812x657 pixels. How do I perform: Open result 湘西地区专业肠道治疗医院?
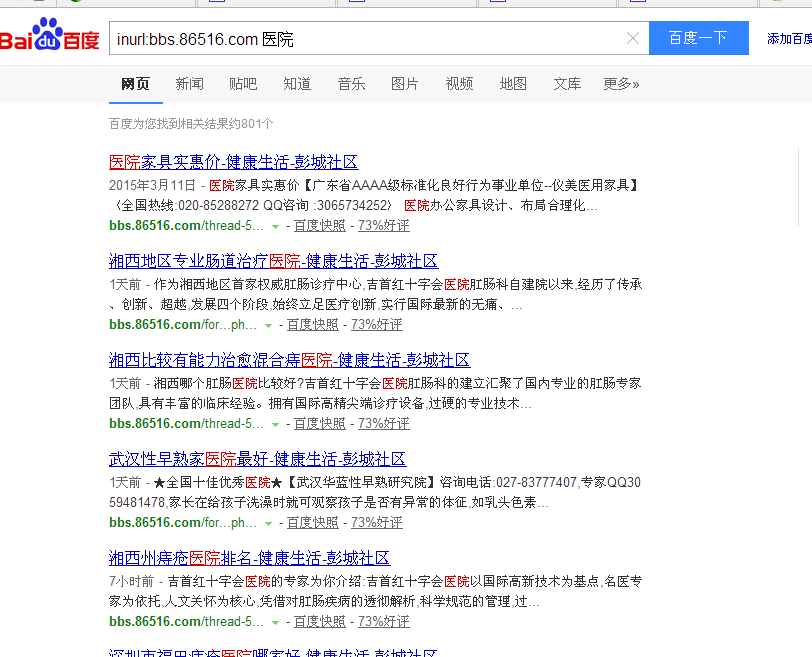tap(273, 261)
